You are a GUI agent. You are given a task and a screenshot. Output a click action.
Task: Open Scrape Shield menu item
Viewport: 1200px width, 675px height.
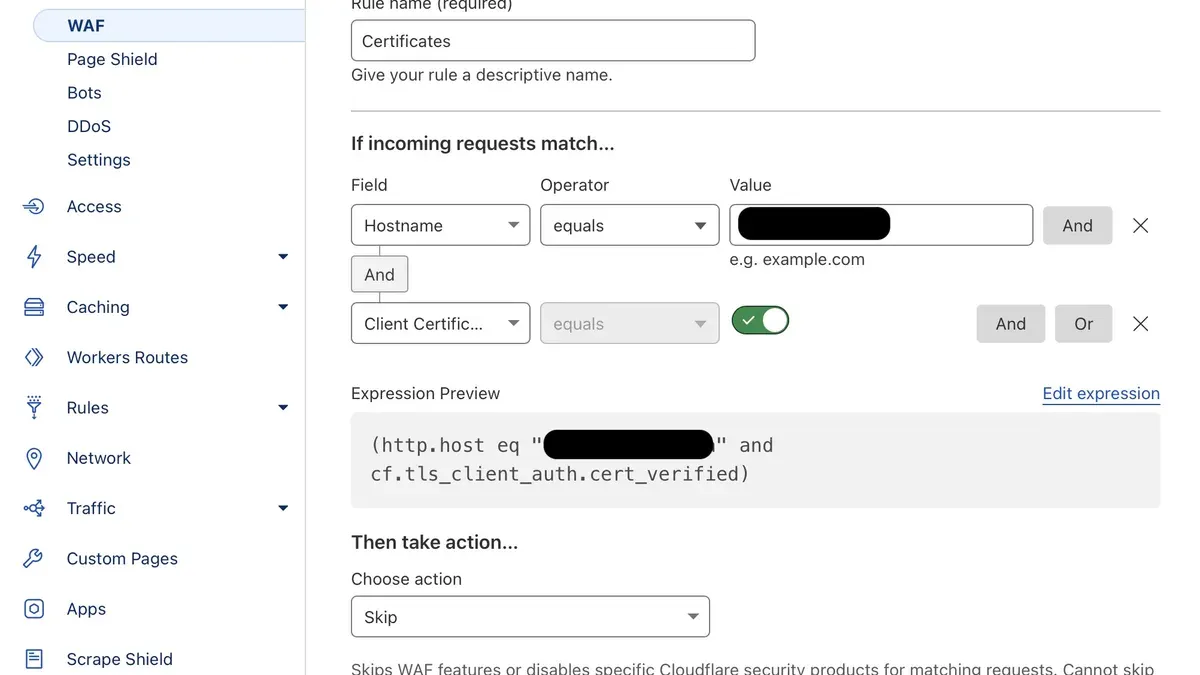click(x=119, y=659)
